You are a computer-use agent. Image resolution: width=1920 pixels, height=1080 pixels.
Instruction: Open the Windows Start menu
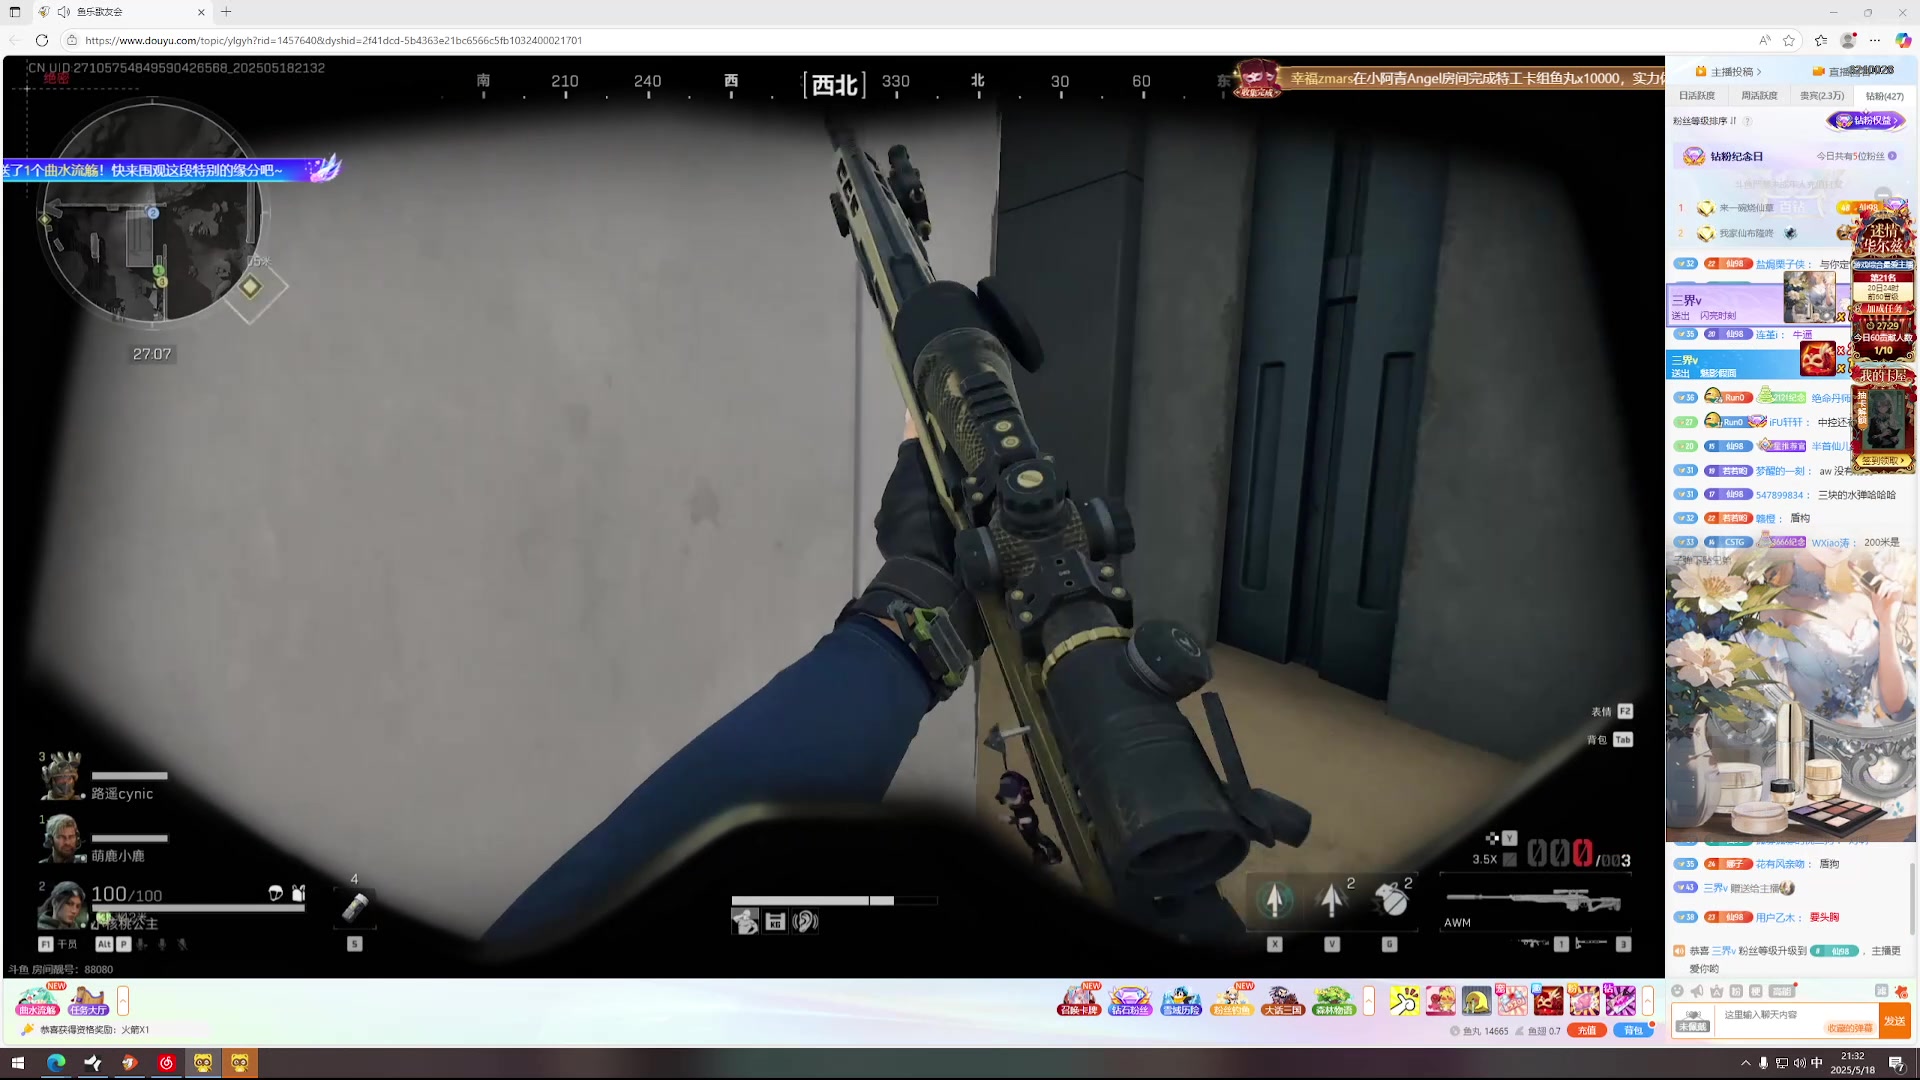(x=17, y=1063)
